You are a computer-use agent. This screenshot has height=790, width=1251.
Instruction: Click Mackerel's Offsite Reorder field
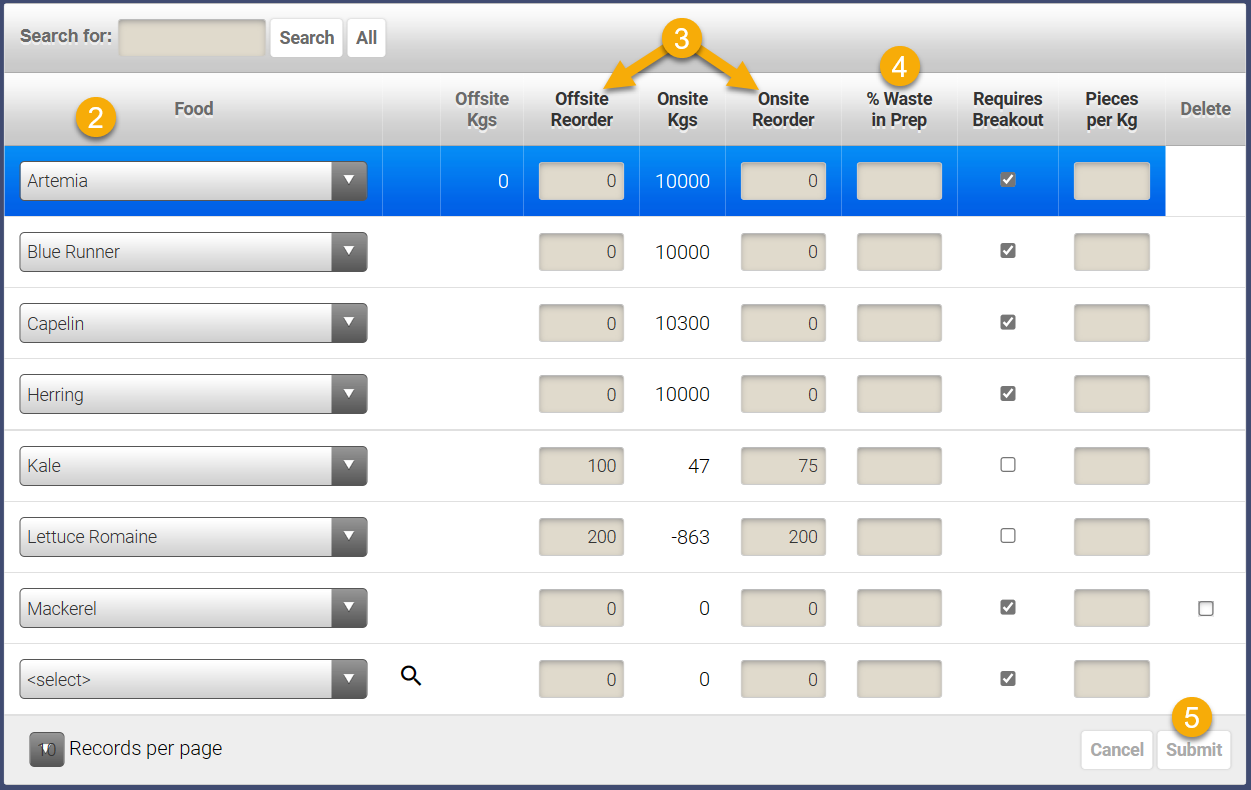coord(582,608)
